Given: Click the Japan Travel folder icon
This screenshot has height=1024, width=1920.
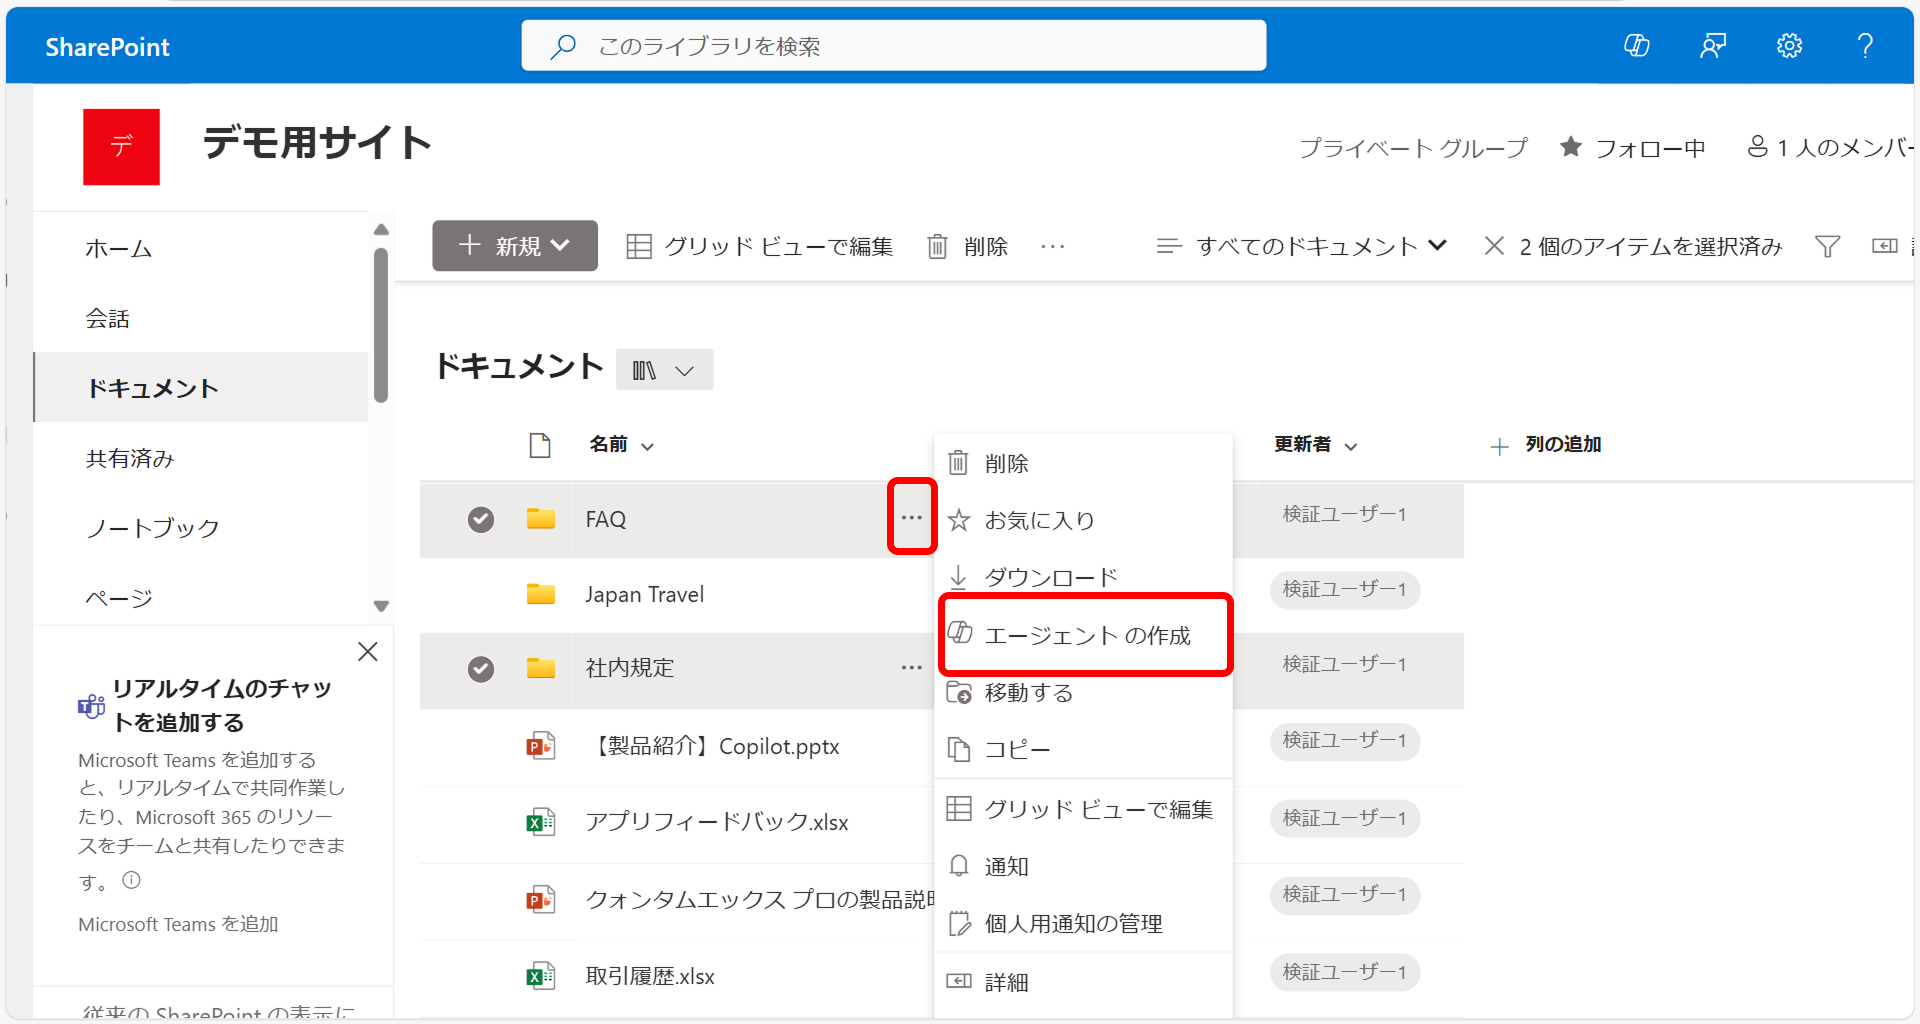Looking at the screenshot, I should [x=541, y=594].
